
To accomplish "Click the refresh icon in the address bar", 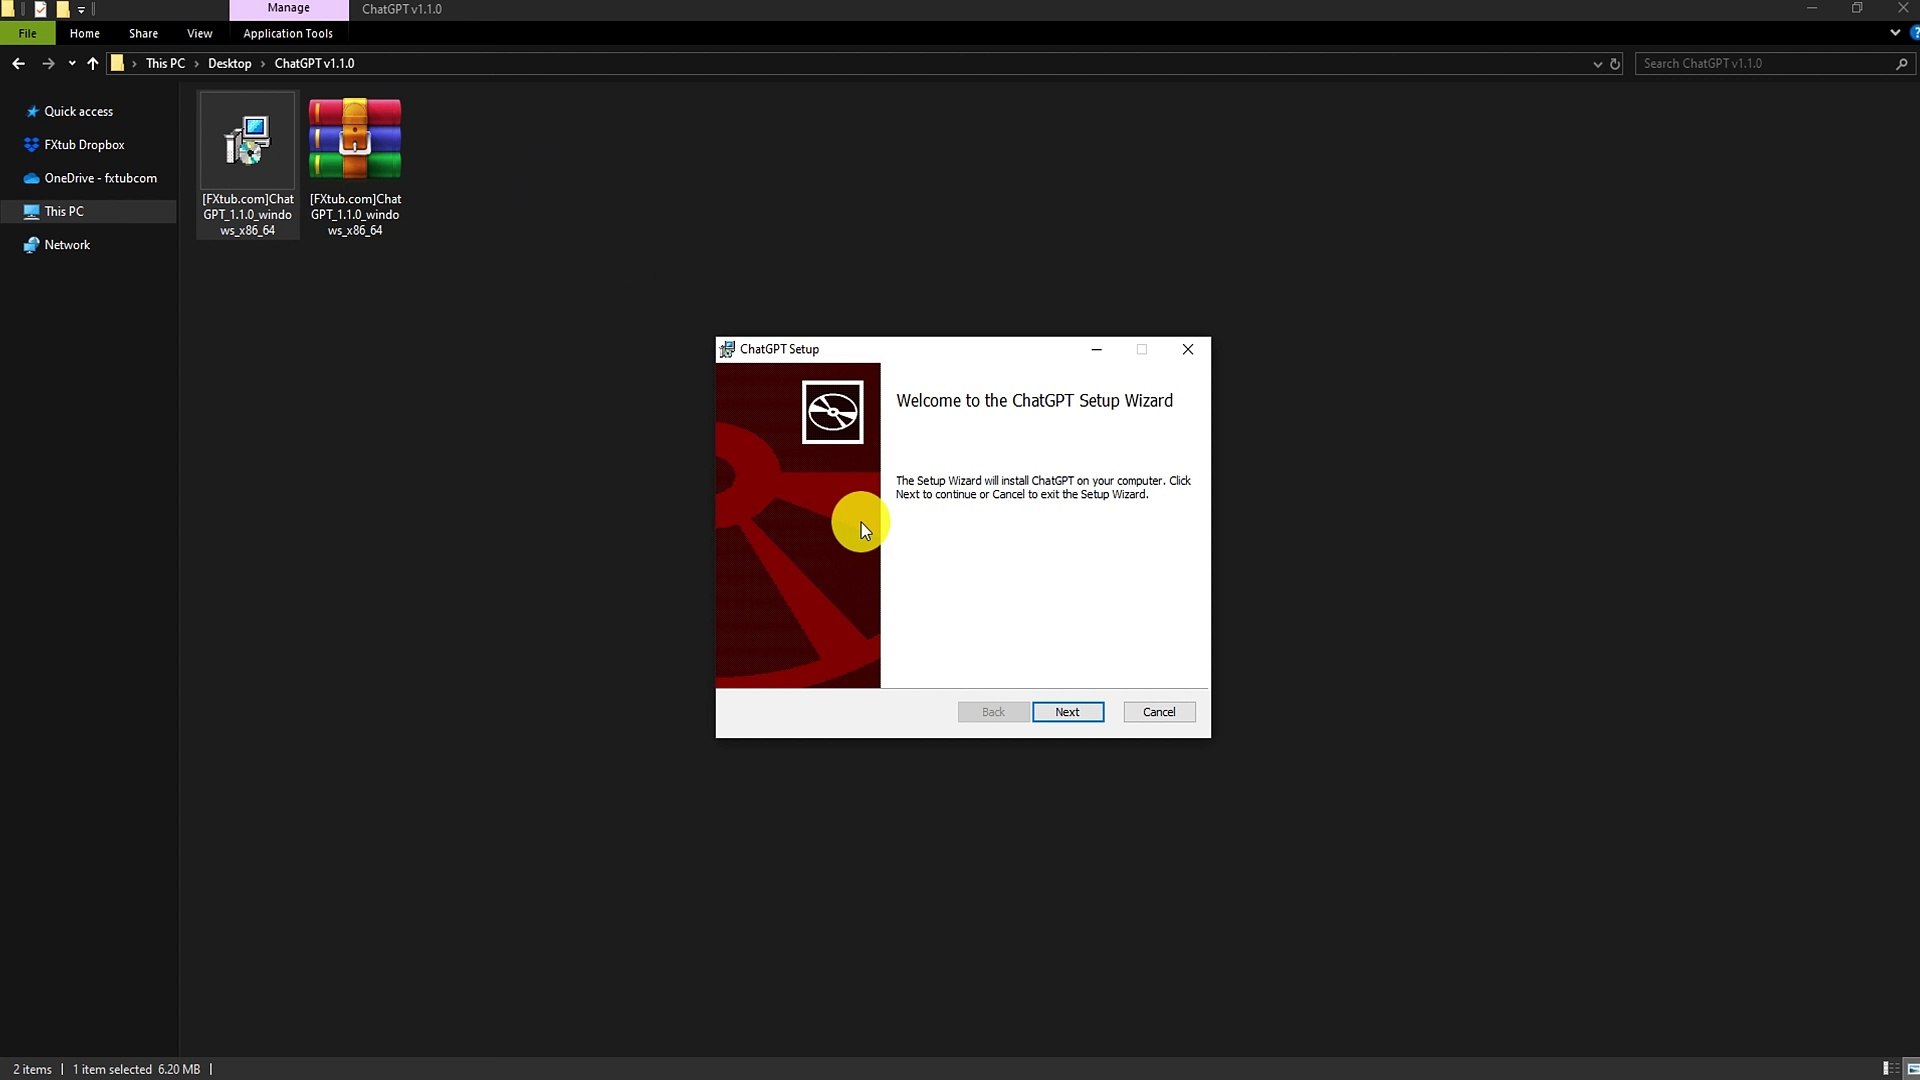I will (1615, 63).
